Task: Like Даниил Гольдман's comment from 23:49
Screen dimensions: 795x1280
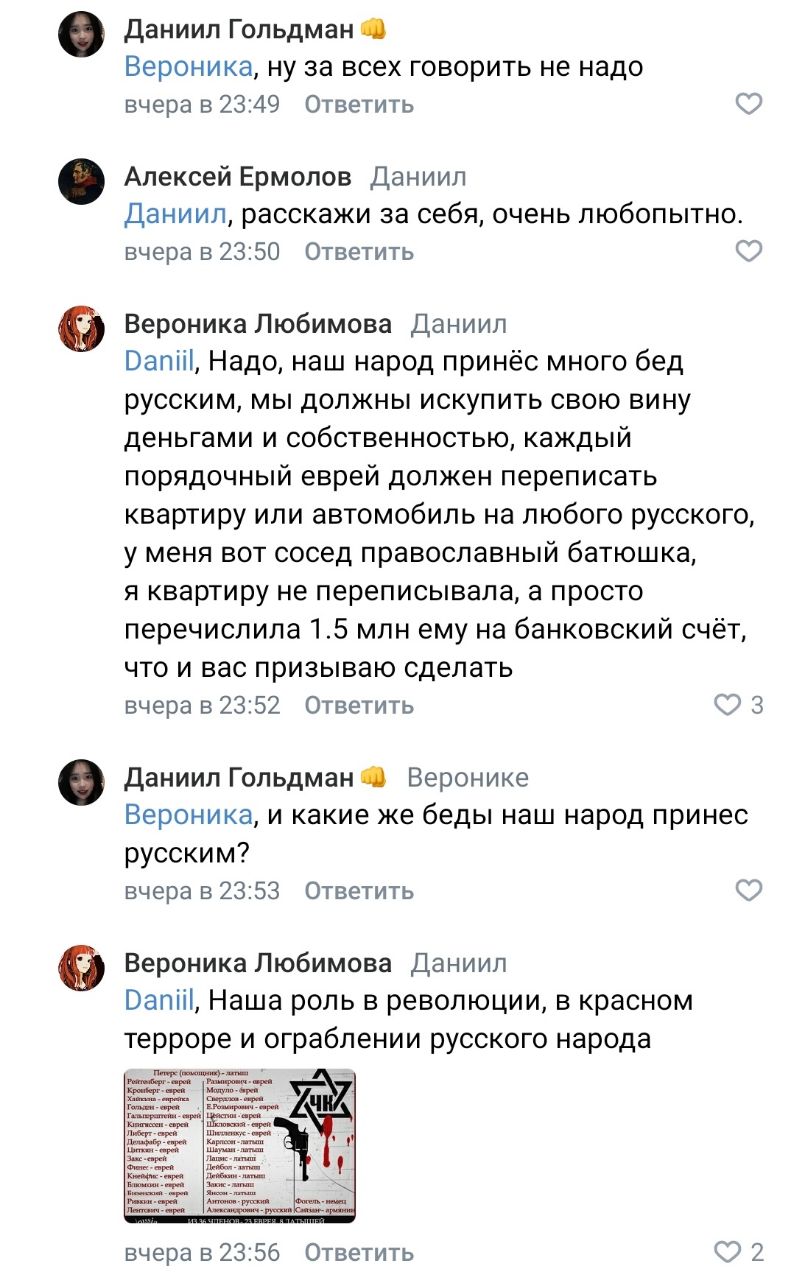Action: (748, 104)
